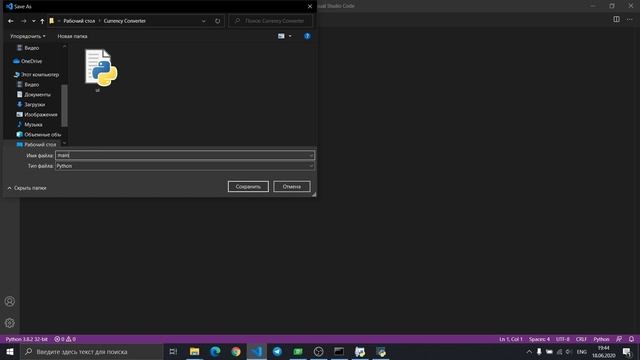Split the VS Code editor

click(x=616, y=19)
